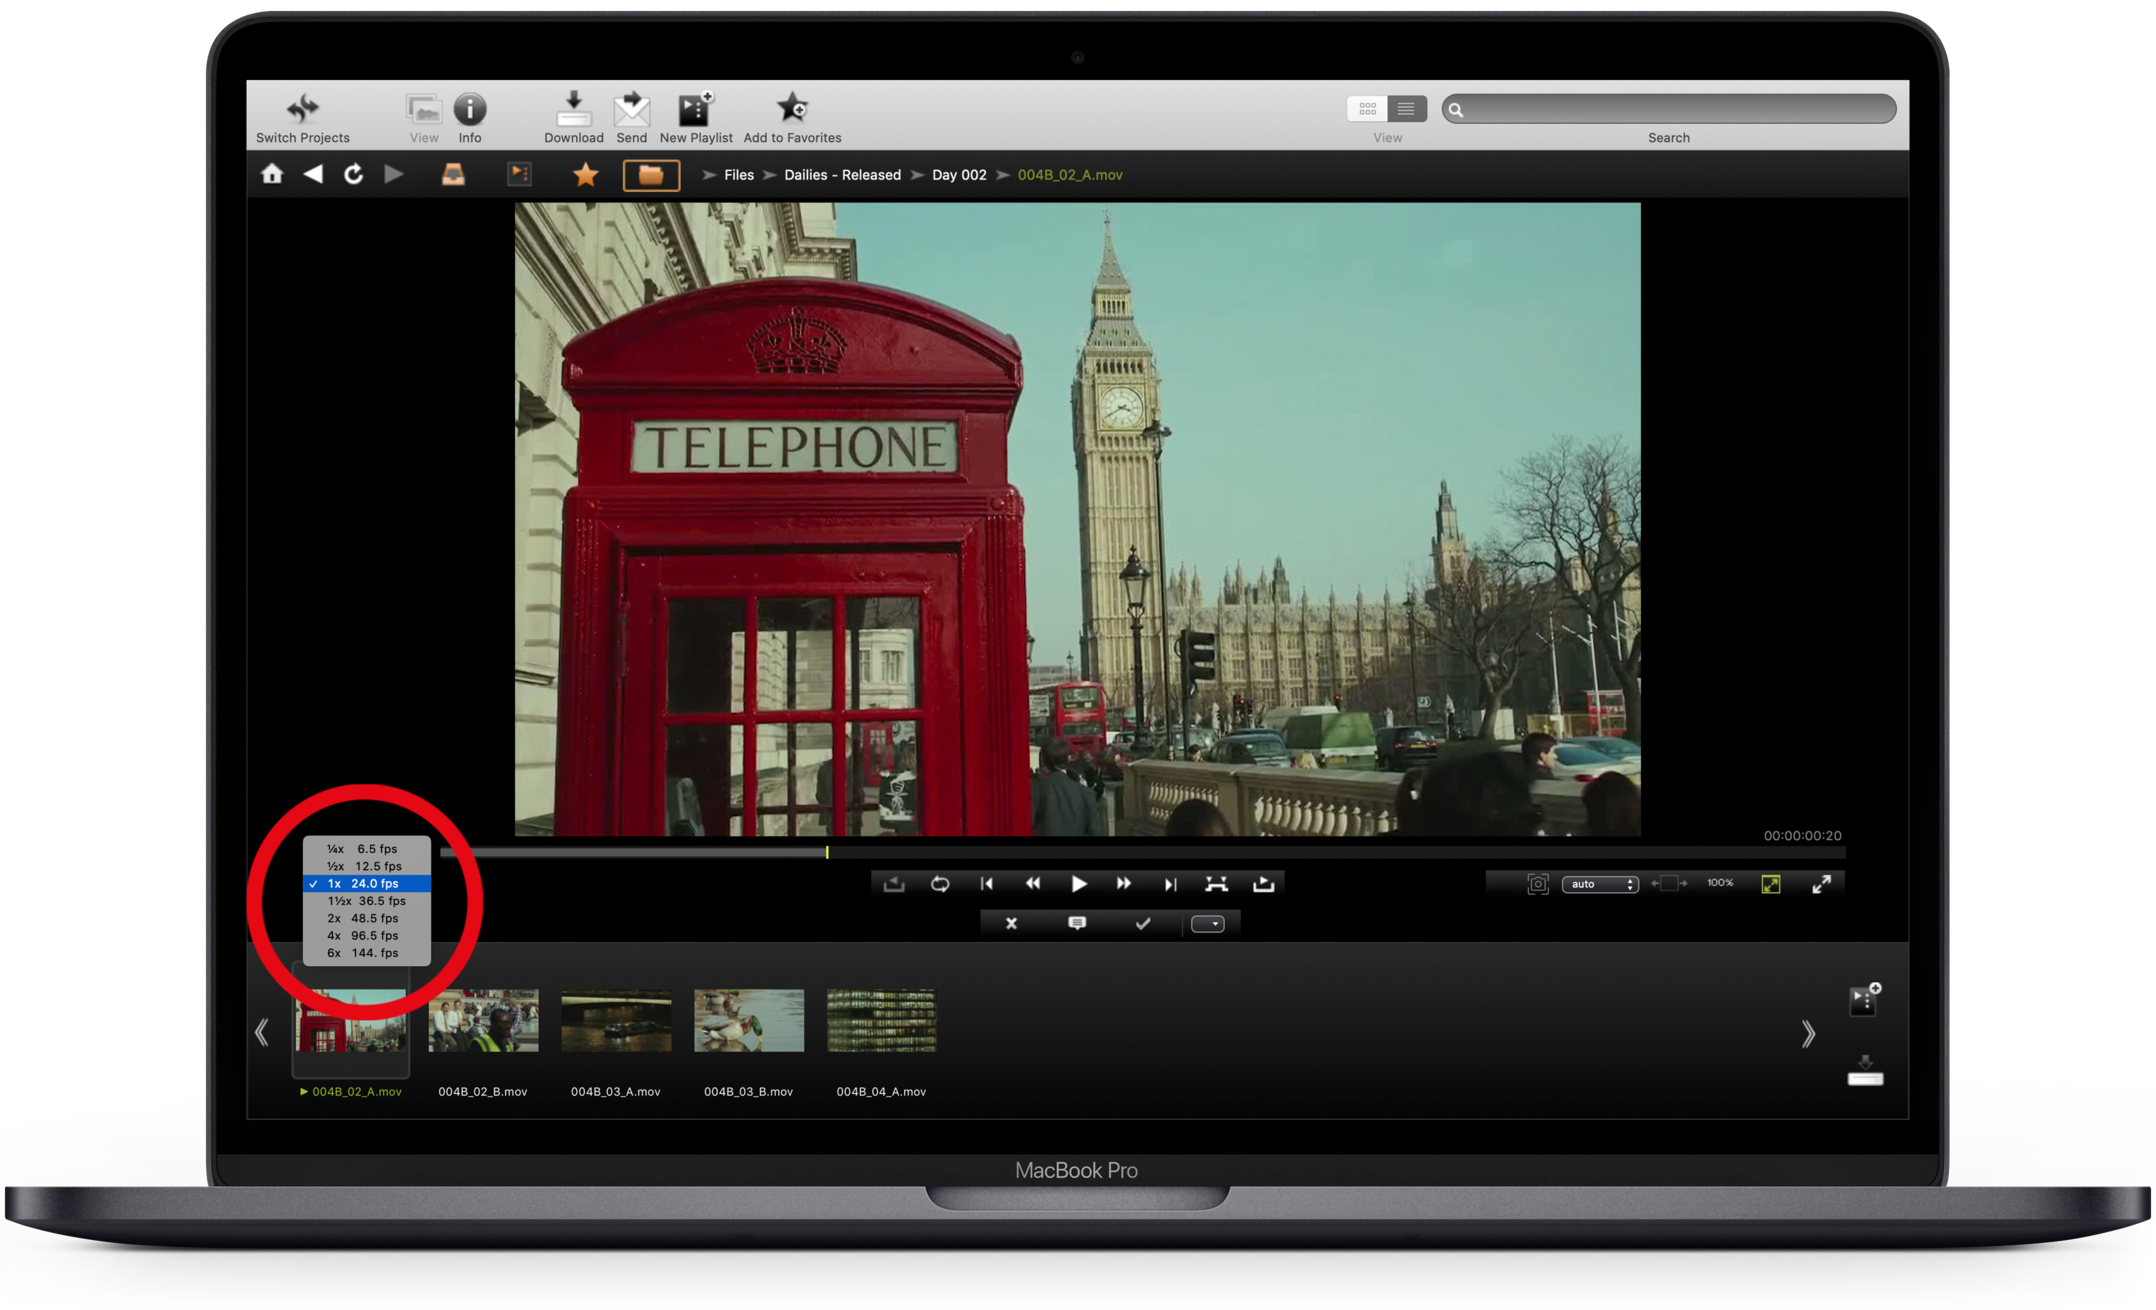Click Add to Favorites star icon
This screenshot has width=2156, height=1310.
[792, 109]
